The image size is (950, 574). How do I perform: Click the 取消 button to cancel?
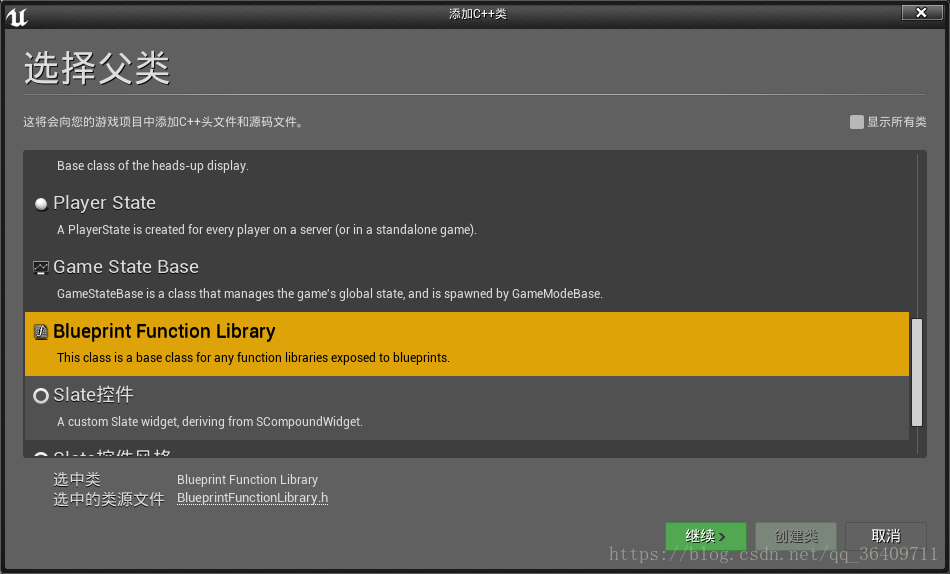pyautogui.click(x=885, y=536)
